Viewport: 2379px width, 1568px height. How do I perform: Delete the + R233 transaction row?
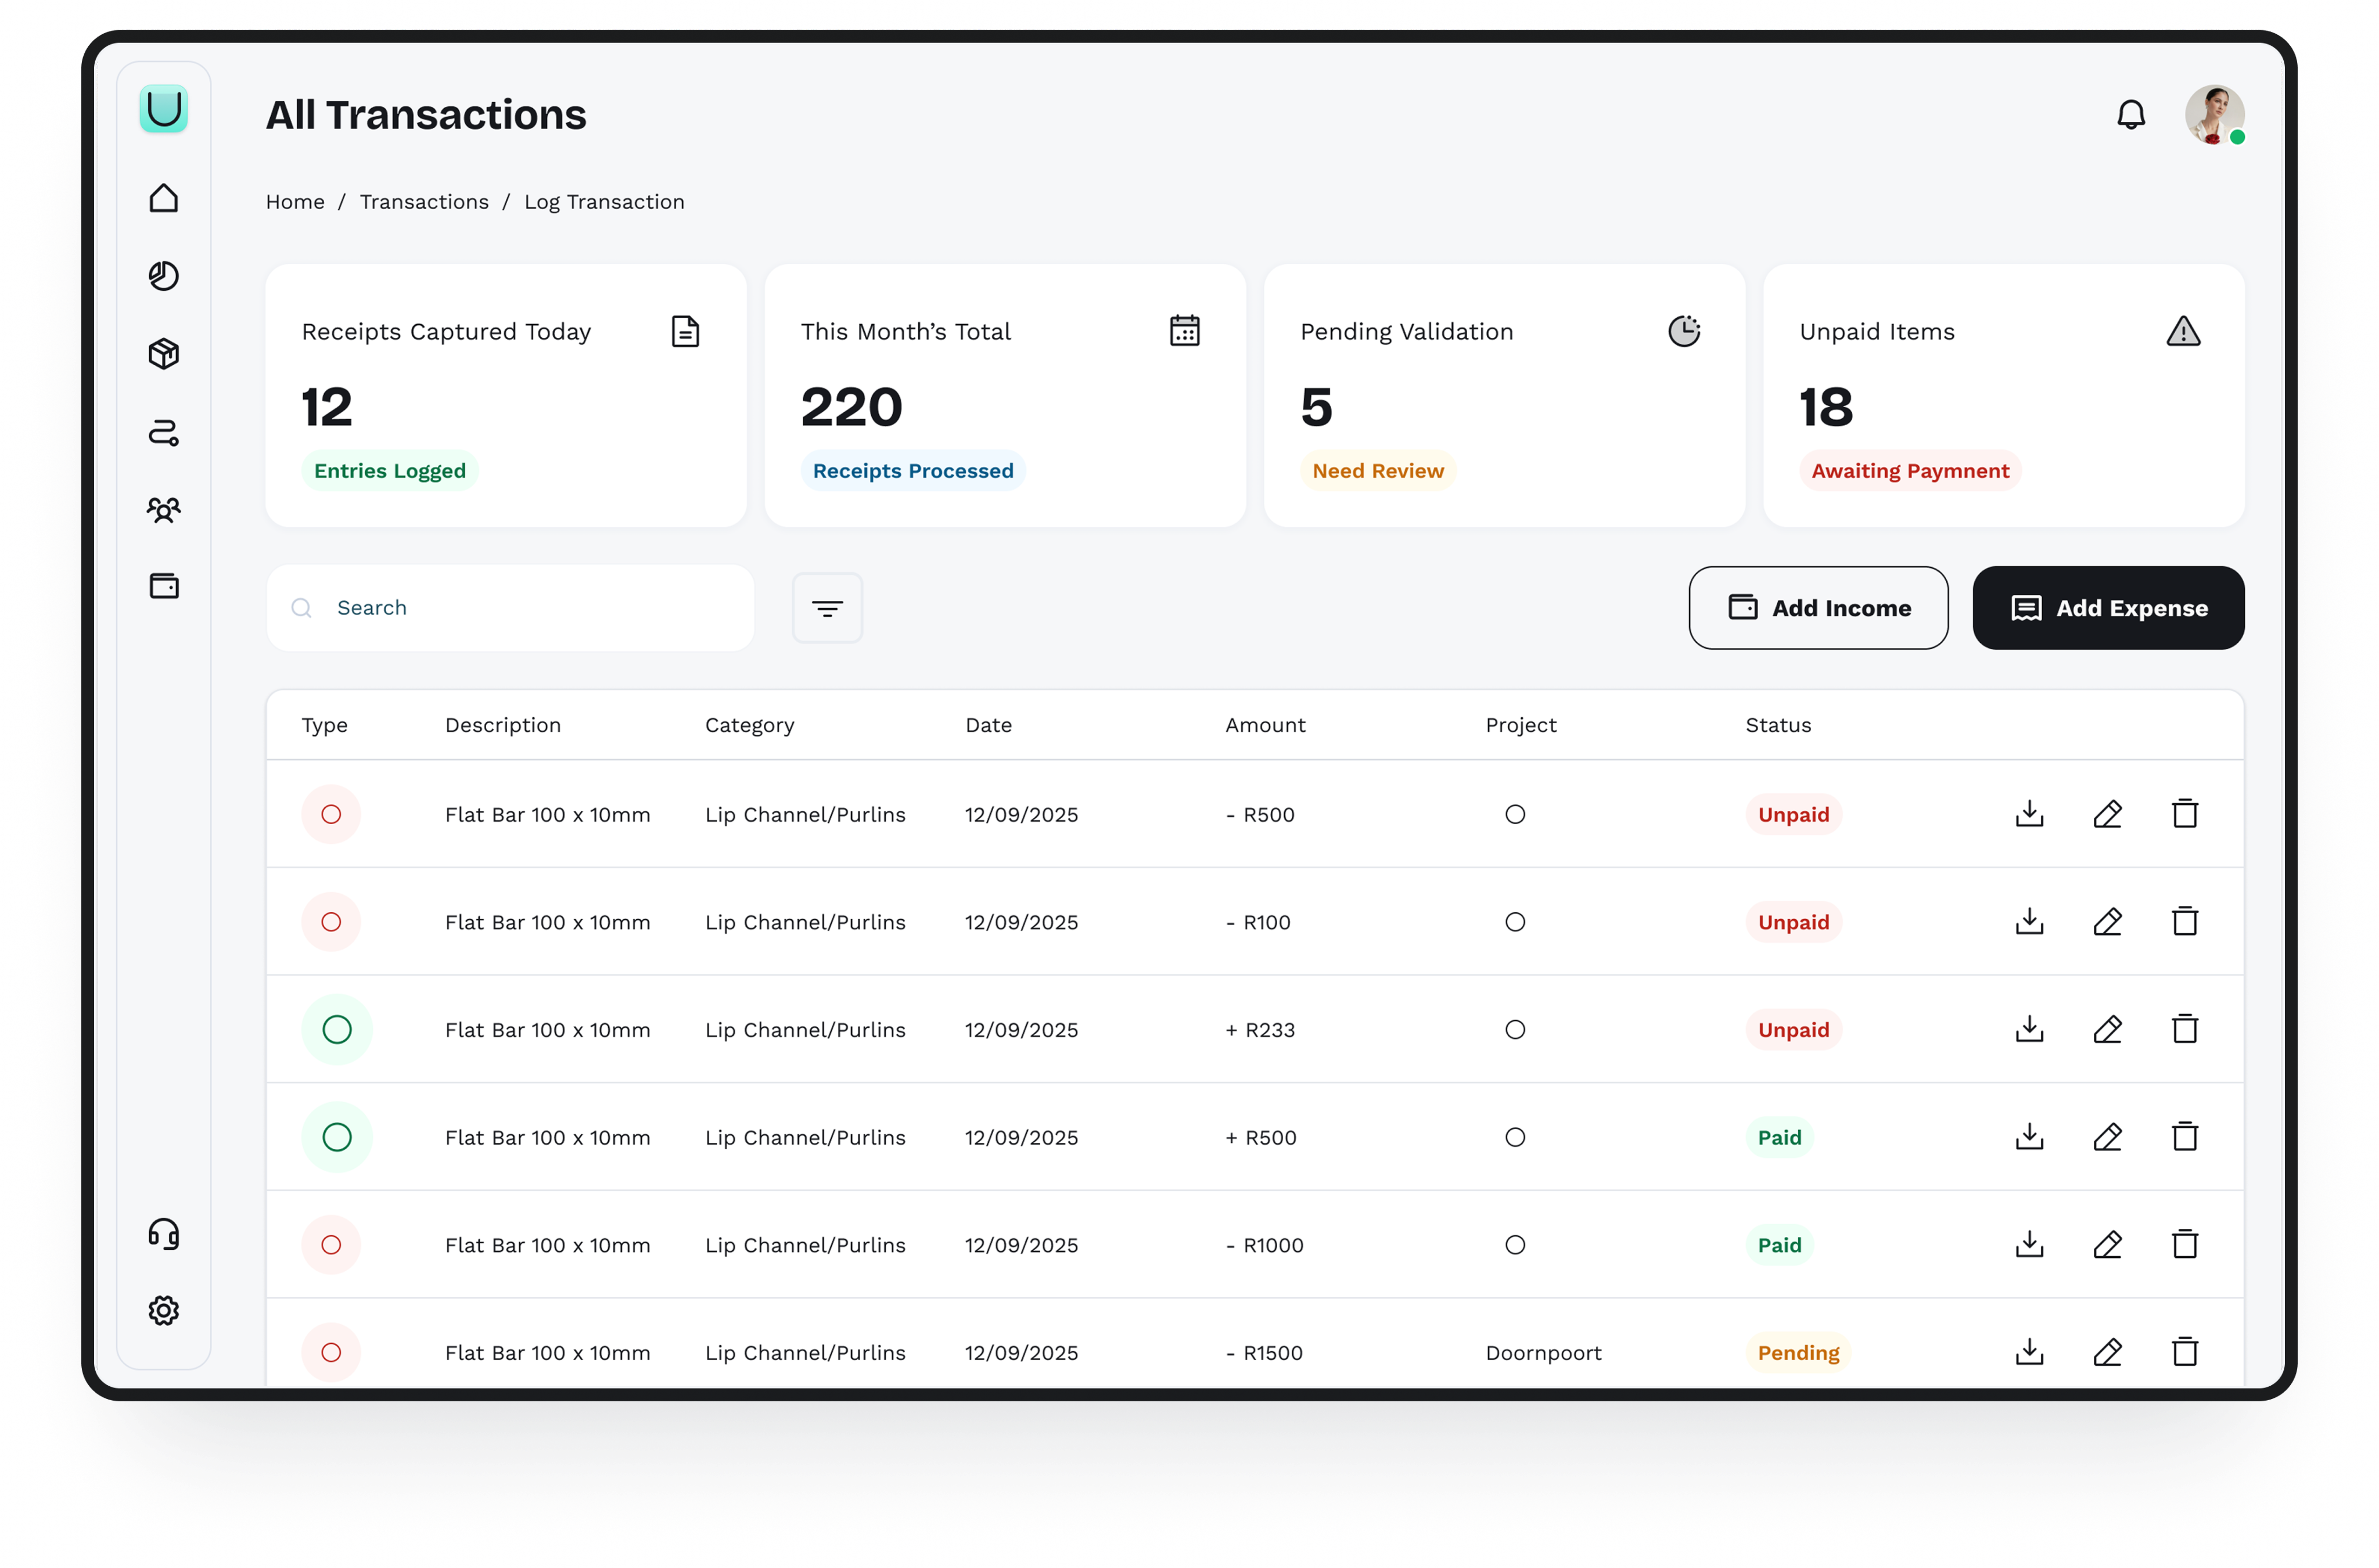[2185, 1029]
